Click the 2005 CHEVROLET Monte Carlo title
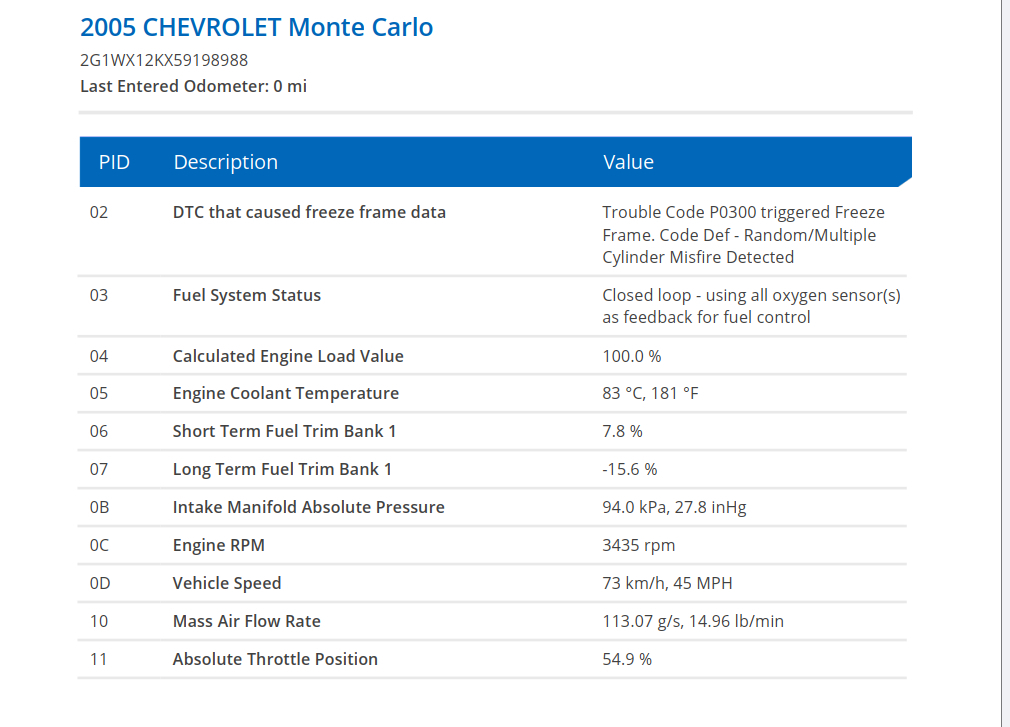This screenshot has width=1010, height=727. click(x=257, y=27)
